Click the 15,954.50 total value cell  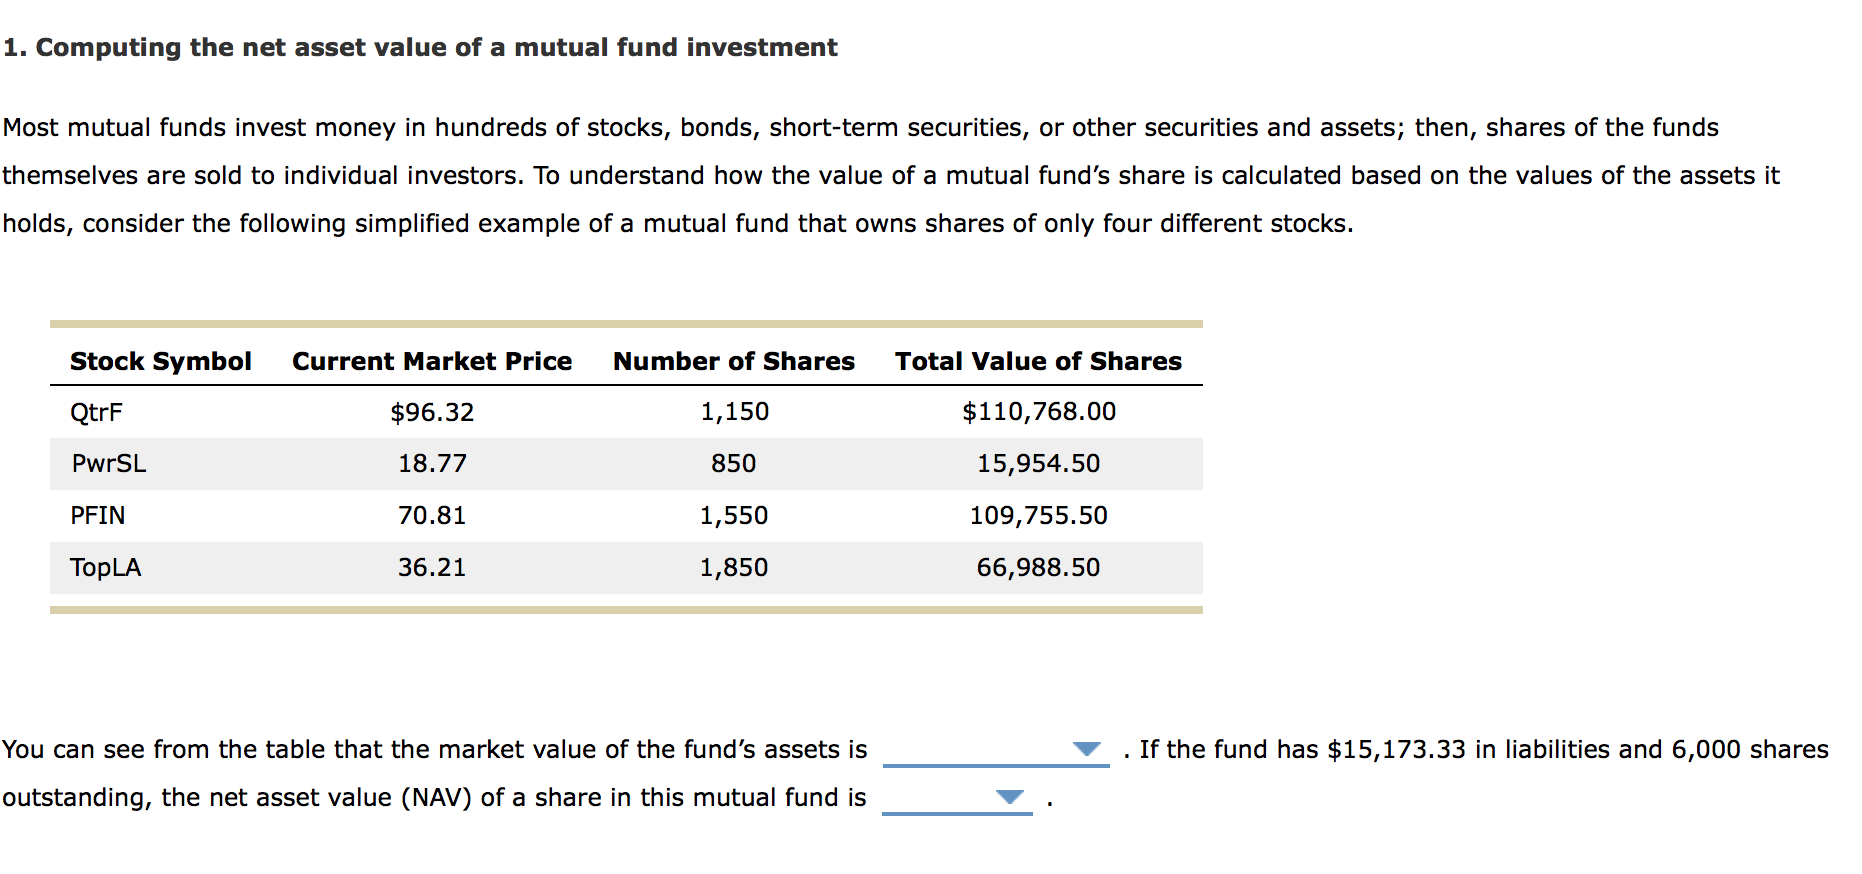coord(1038,464)
